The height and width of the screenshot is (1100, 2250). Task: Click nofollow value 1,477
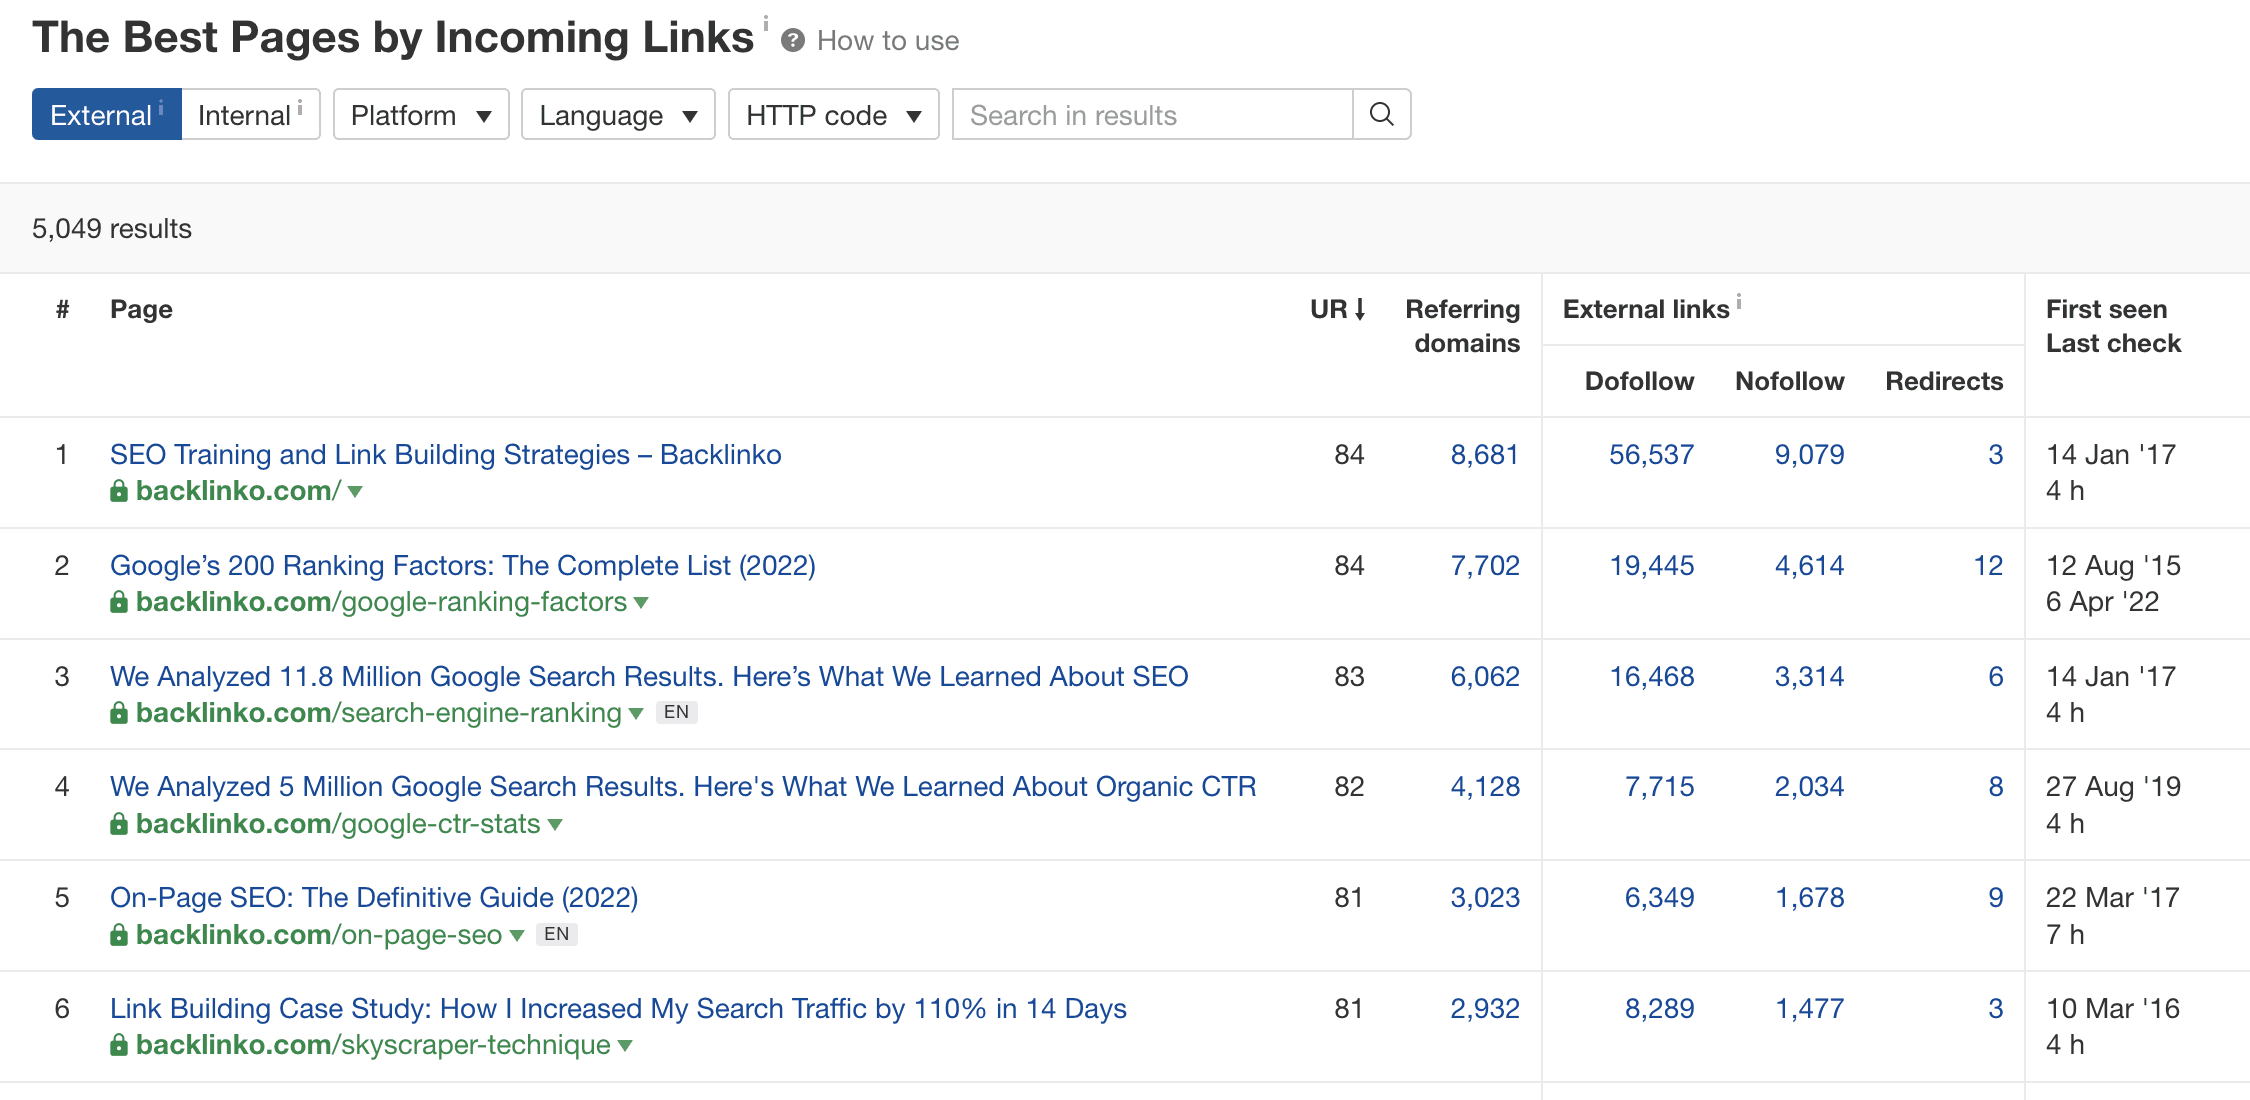[x=1809, y=1008]
